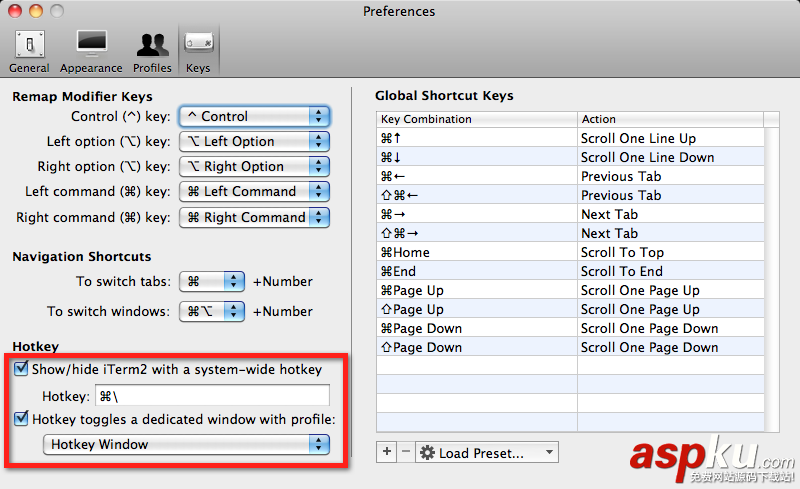Select the Scroll One Line Down row
The image size is (800, 489).
[570, 157]
